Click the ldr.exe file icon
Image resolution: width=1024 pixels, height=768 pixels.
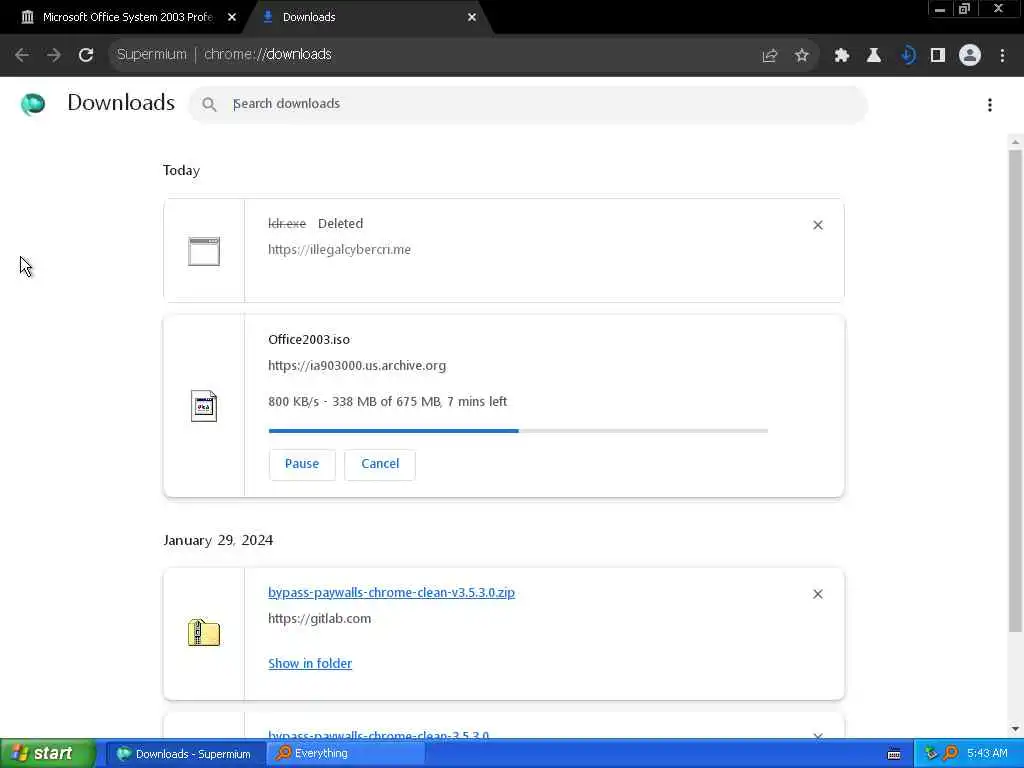point(204,251)
